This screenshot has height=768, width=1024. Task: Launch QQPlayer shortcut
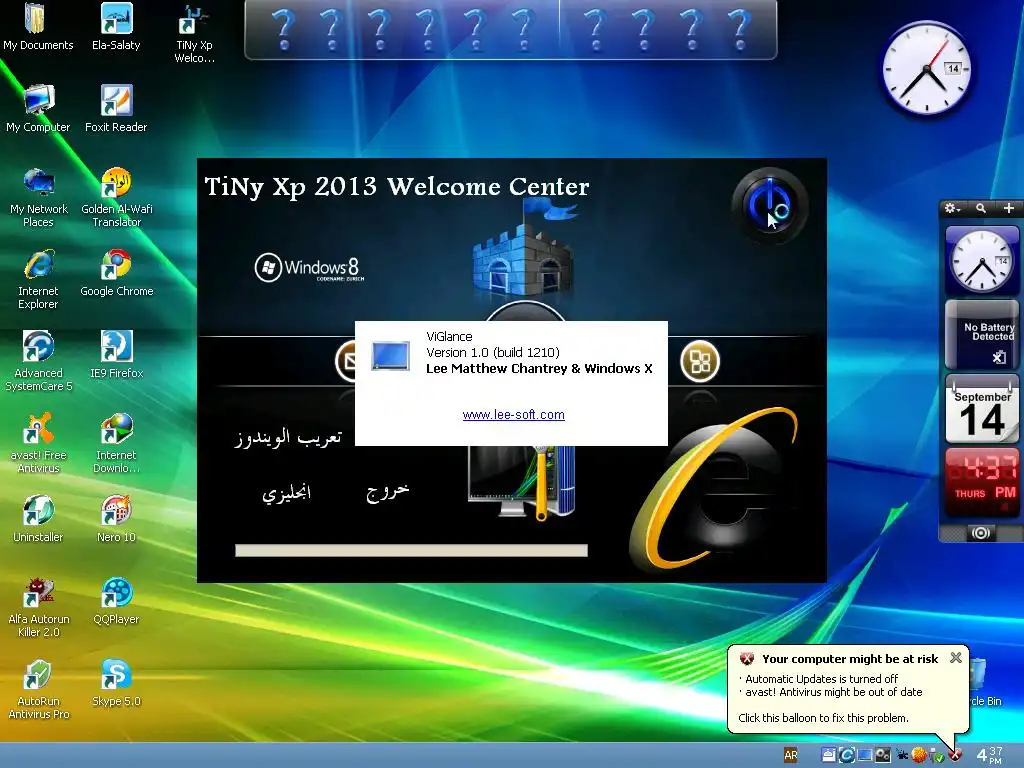(116, 601)
